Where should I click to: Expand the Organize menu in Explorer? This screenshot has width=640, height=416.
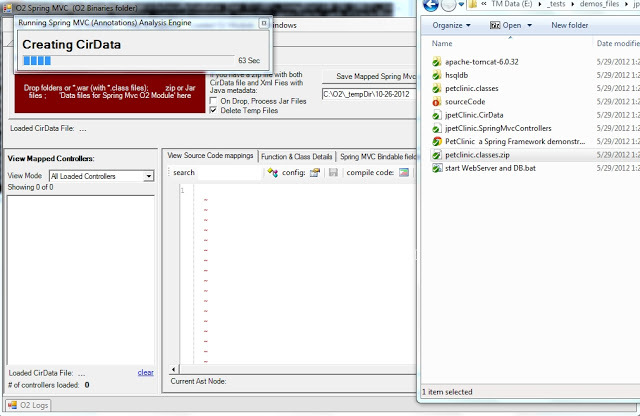tap(451, 25)
